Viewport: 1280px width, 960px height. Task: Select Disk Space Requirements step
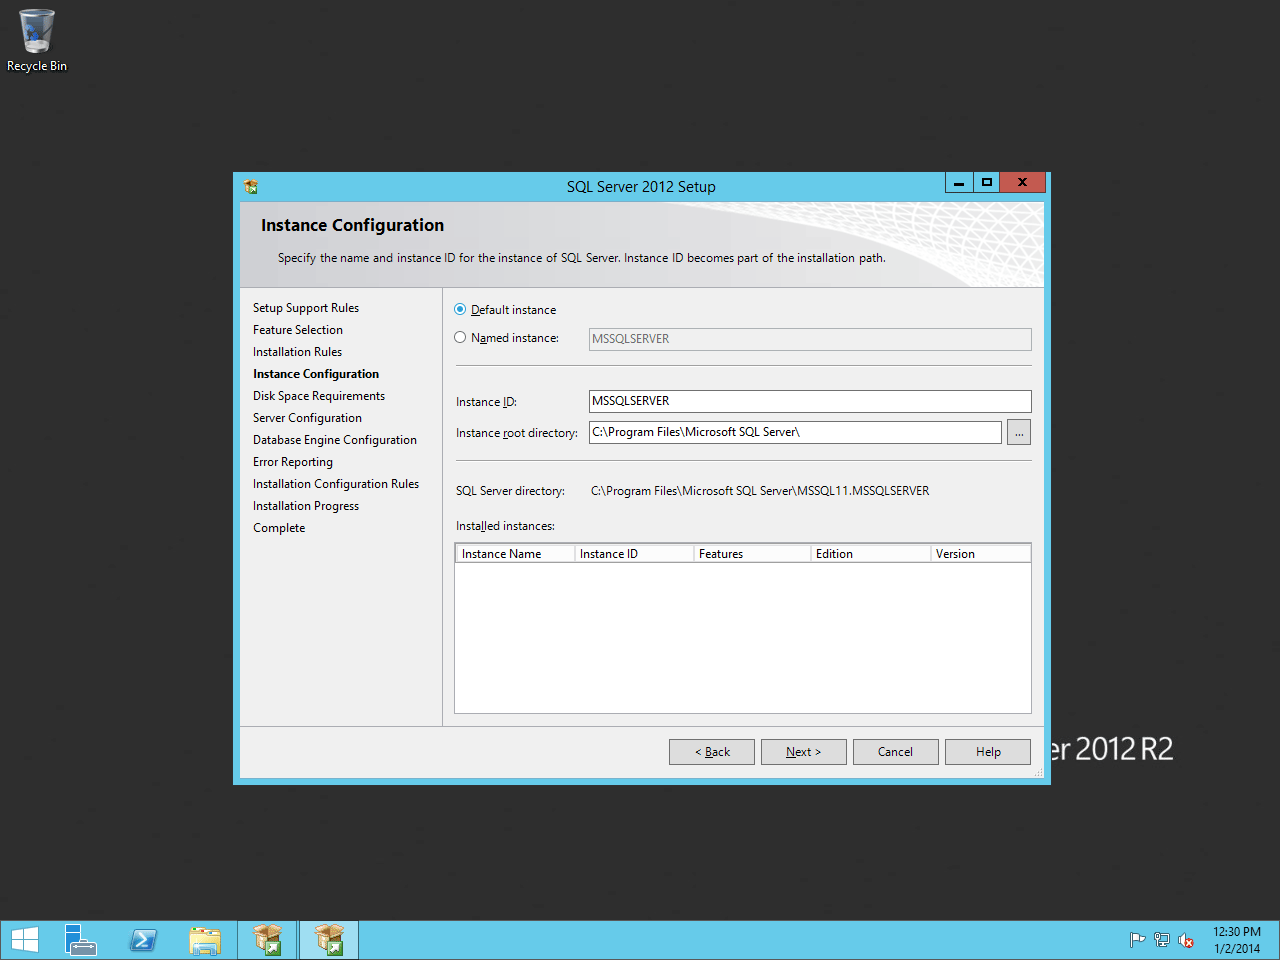point(319,396)
